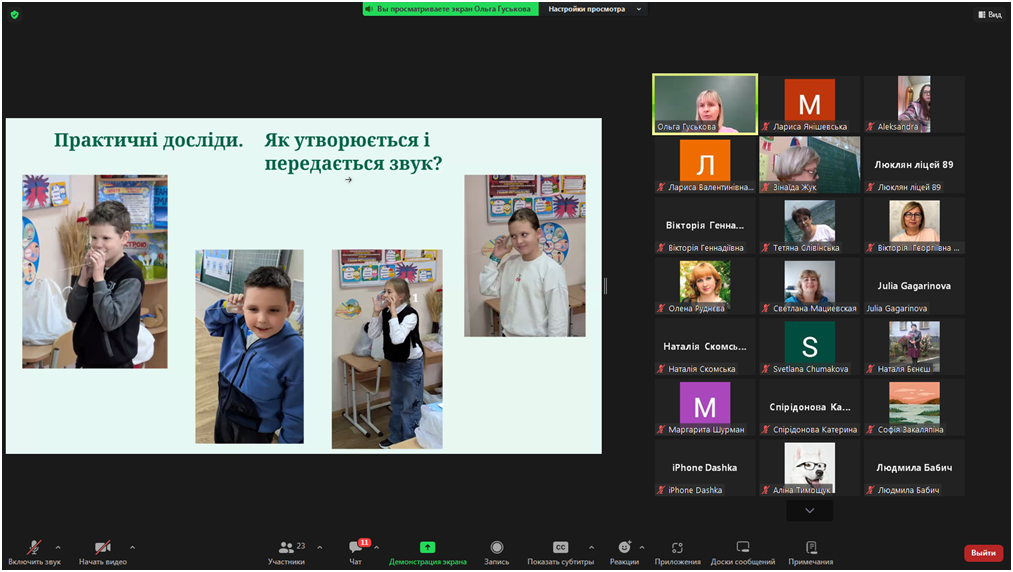1013x572 pixels.
Task: Toggle camera with Начать видео
Action: pyautogui.click(x=102, y=548)
